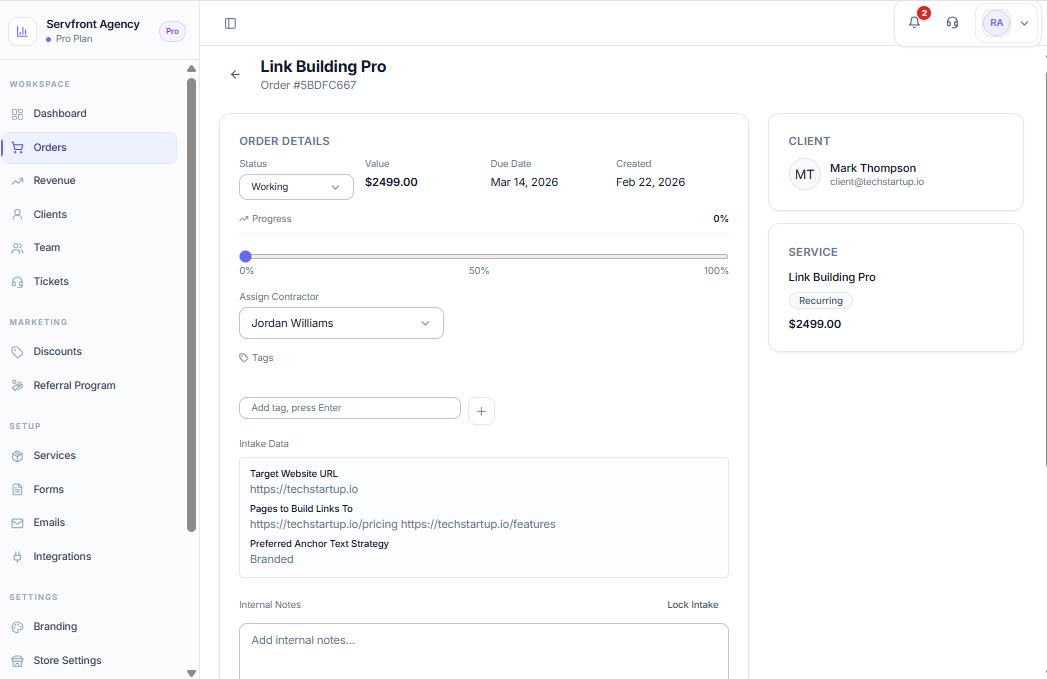The width and height of the screenshot is (1047, 679).
Task: Click into the internal notes textarea
Action: (x=483, y=652)
